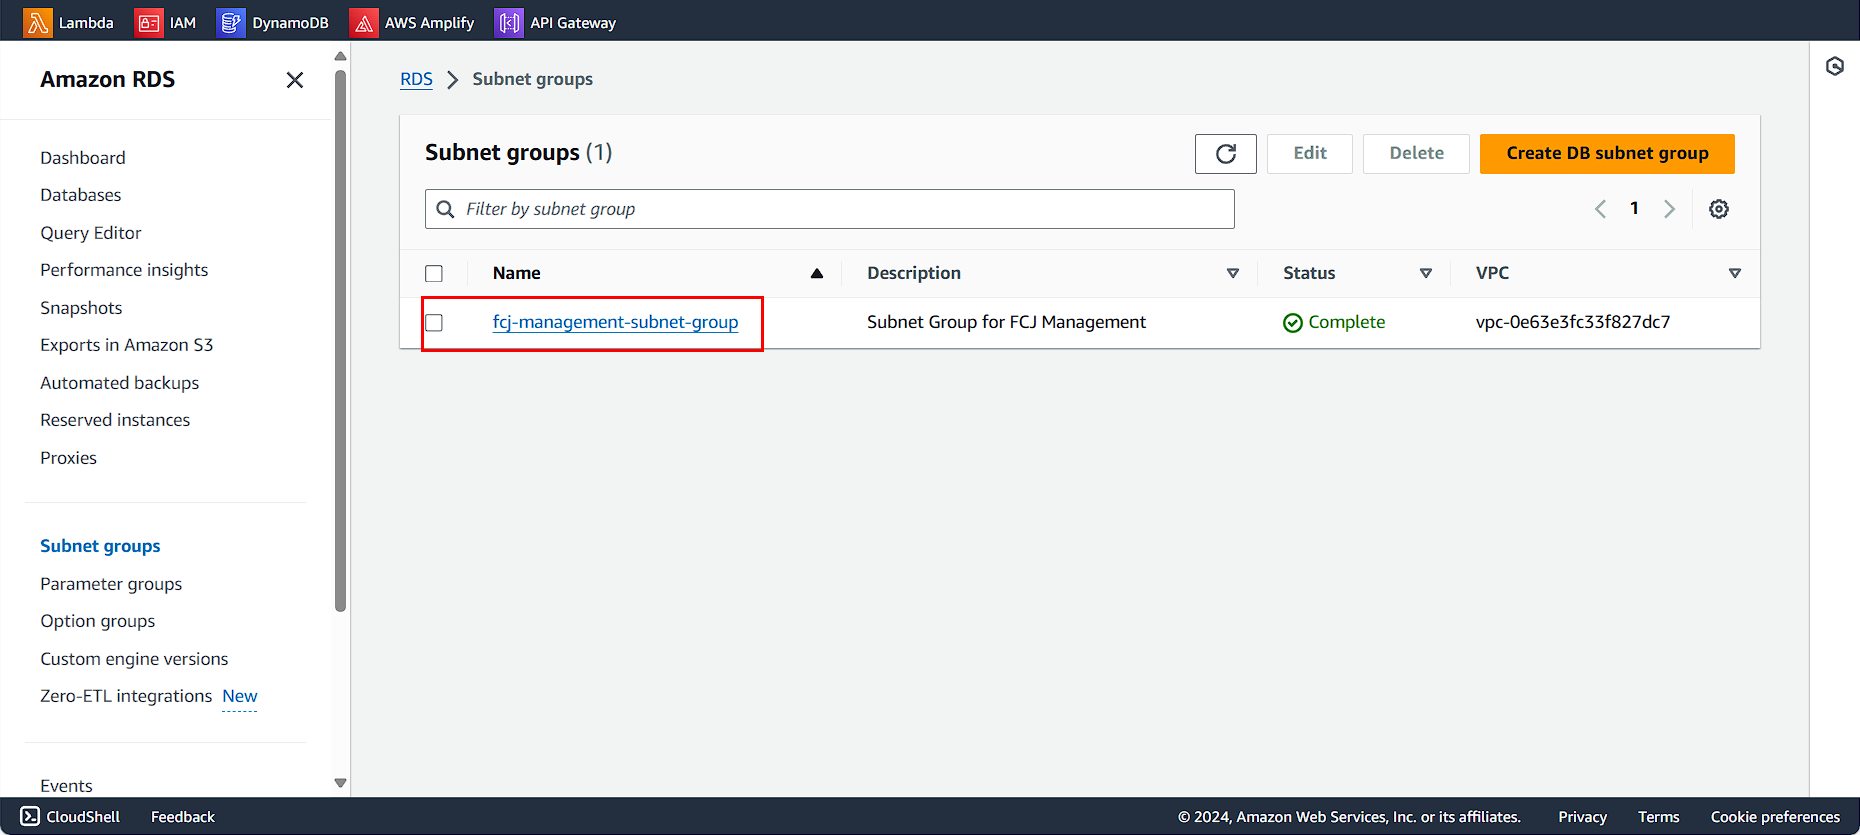Open Description column sort dropdown
Viewport: 1860px width, 835px height.
click(1233, 273)
